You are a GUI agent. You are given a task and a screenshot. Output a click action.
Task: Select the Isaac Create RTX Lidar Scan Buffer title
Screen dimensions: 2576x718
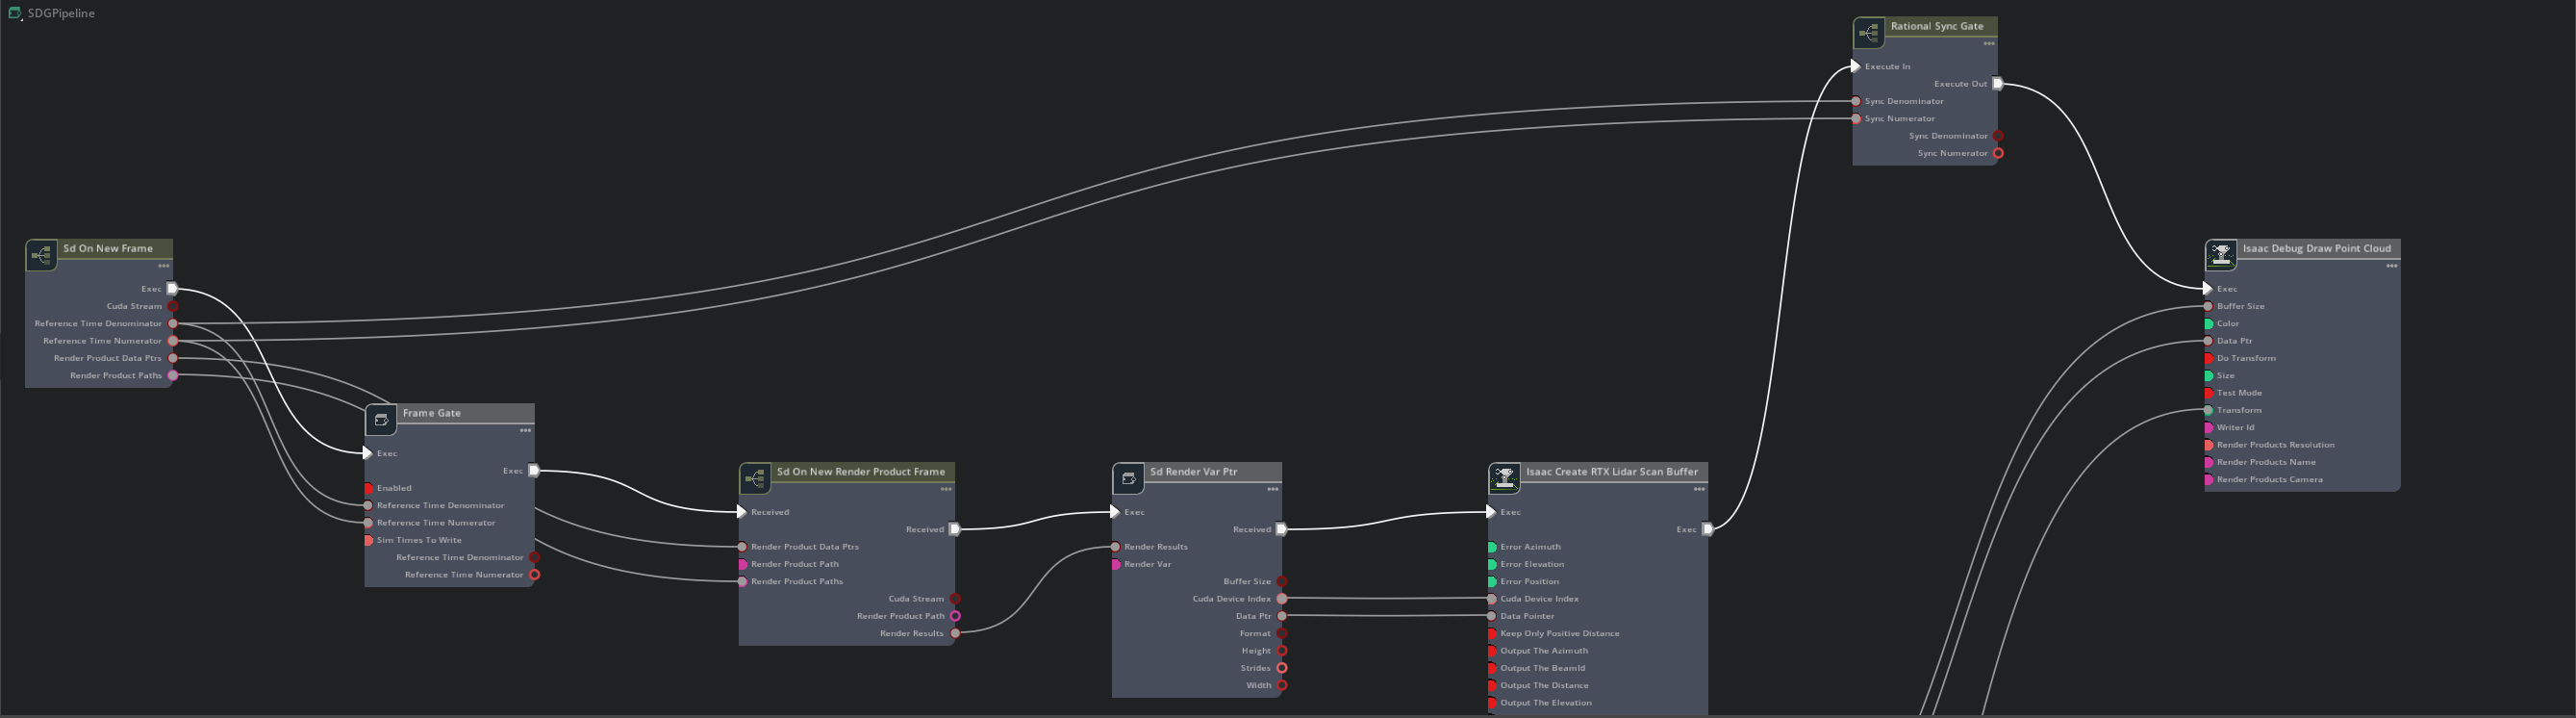[1612, 471]
